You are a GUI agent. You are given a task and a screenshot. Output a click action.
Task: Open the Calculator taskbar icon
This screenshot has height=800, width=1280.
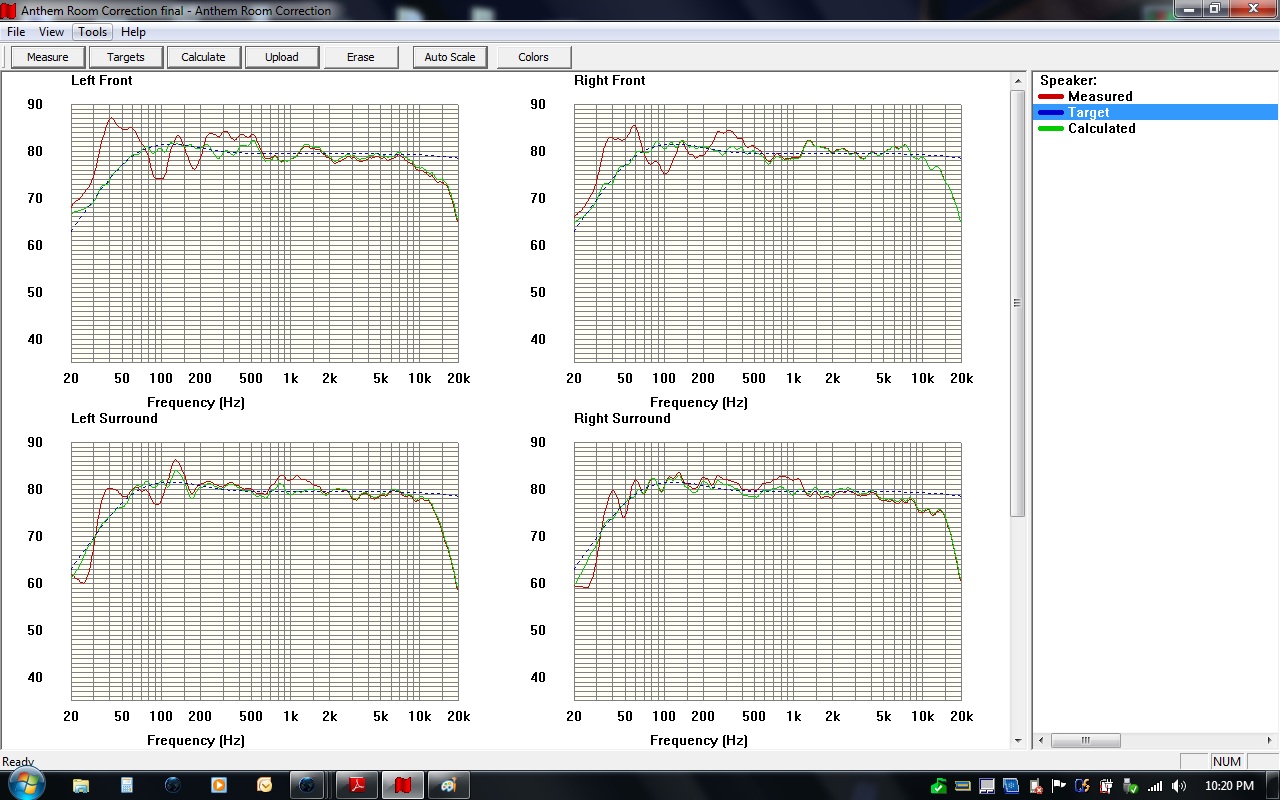127,786
